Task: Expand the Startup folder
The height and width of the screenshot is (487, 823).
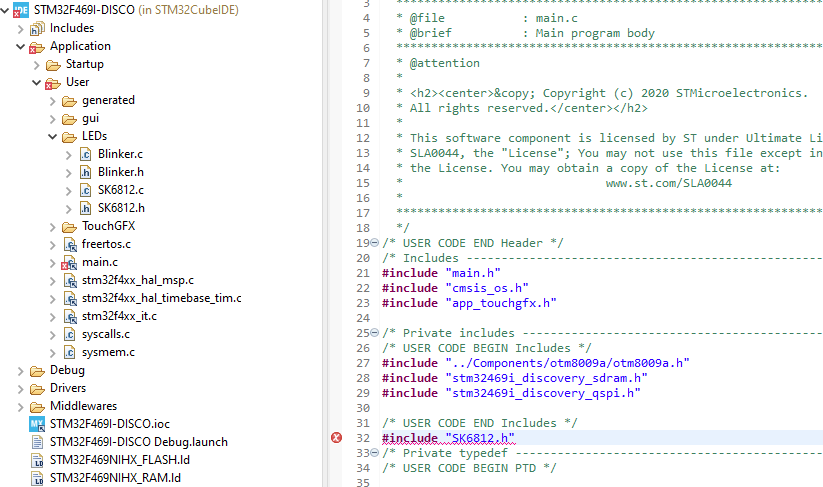Action: tap(36, 65)
